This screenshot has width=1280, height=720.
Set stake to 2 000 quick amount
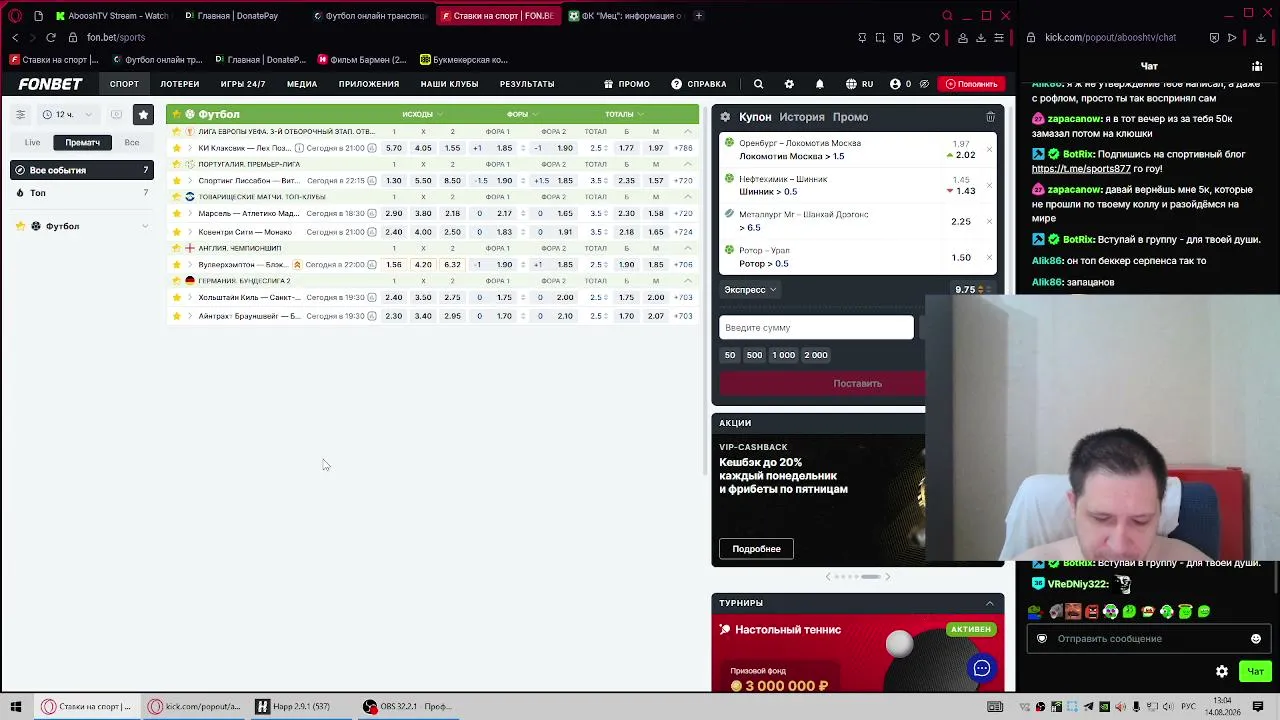(816, 355)
